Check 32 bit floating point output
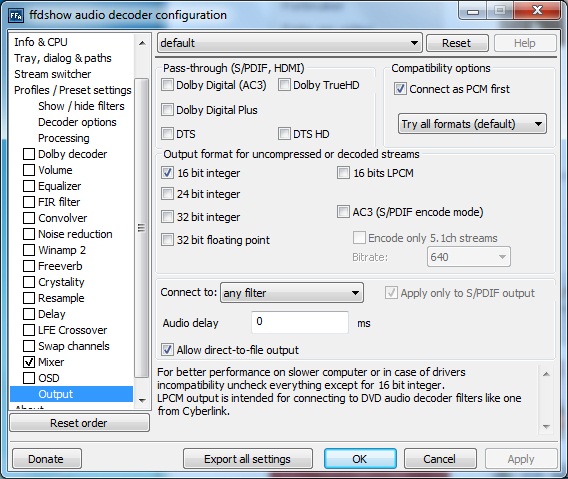 click(x=167, y=240)
